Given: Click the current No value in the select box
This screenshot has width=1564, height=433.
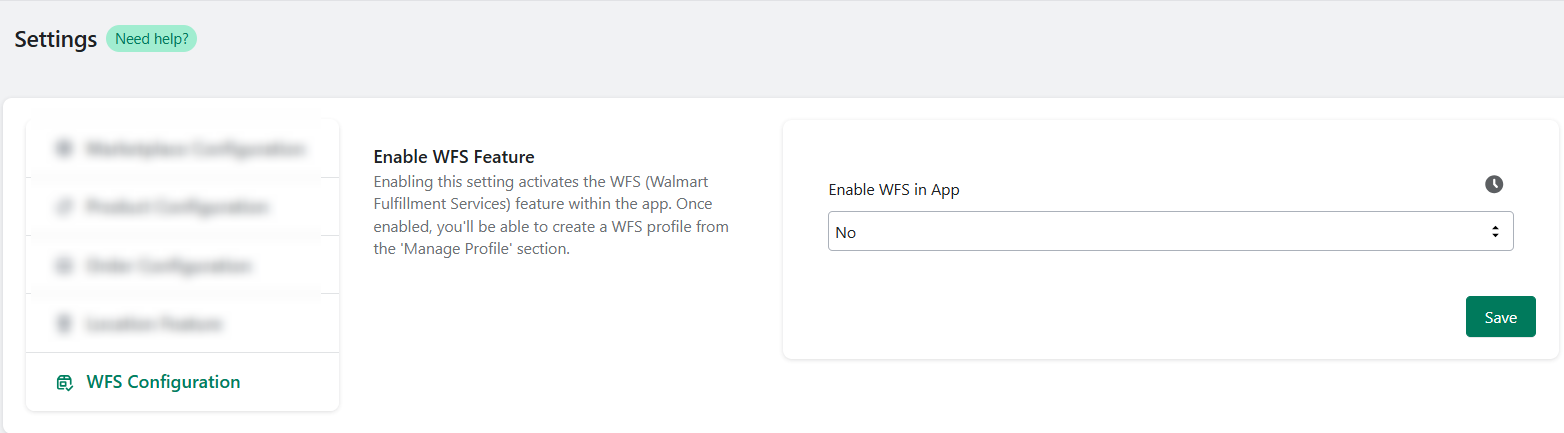Looking at the screenshot, I should (x=846, y=232).
